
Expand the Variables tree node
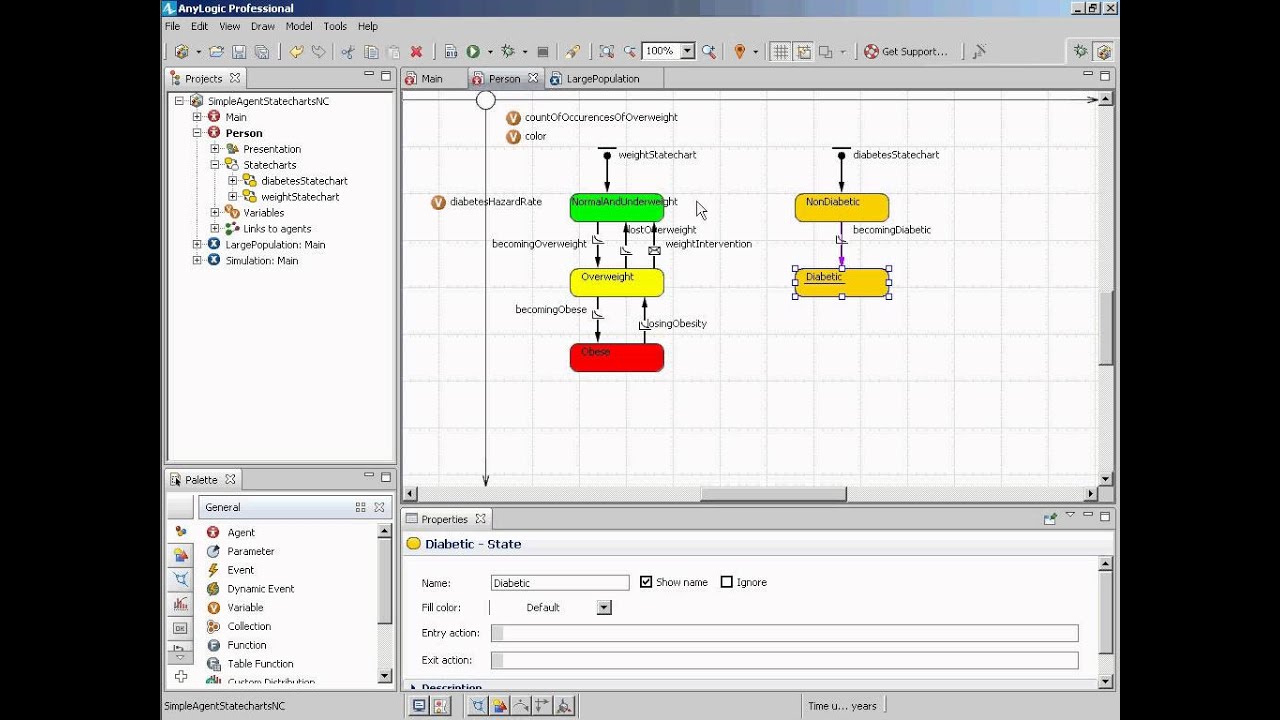click(215, 213)
